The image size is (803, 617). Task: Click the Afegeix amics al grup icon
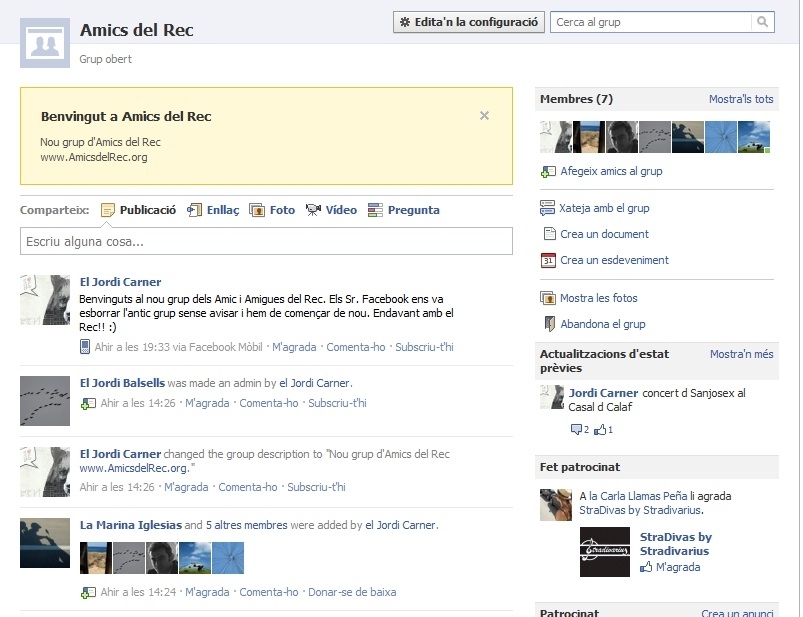click(547, 172)
